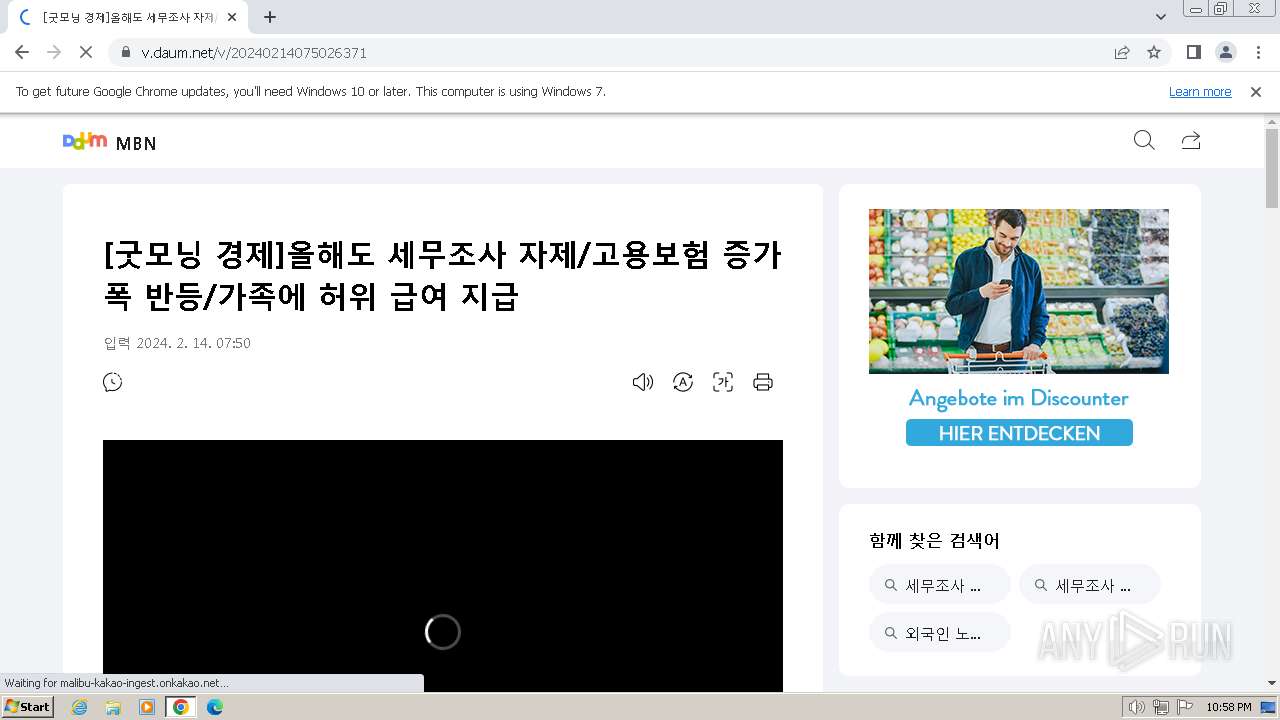Open the Windows Start menu
This screenshot has height=720, width=1280.
28,707
